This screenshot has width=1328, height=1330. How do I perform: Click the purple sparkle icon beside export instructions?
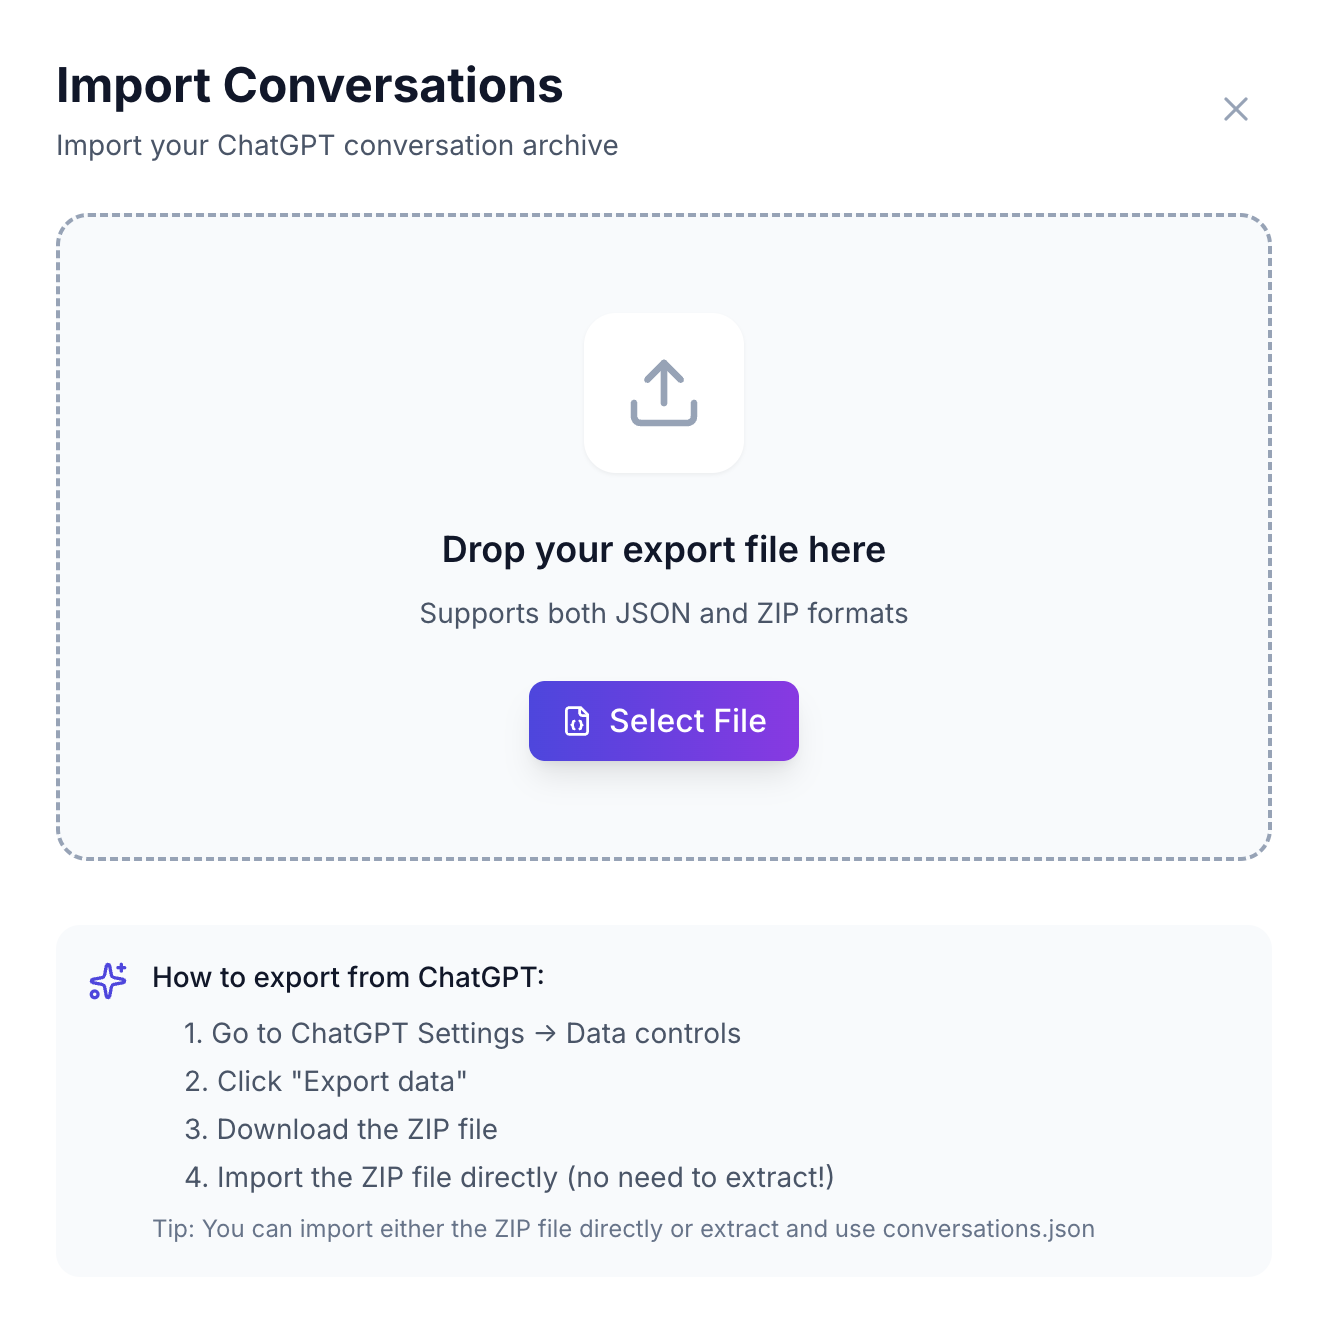coord(106,981)
